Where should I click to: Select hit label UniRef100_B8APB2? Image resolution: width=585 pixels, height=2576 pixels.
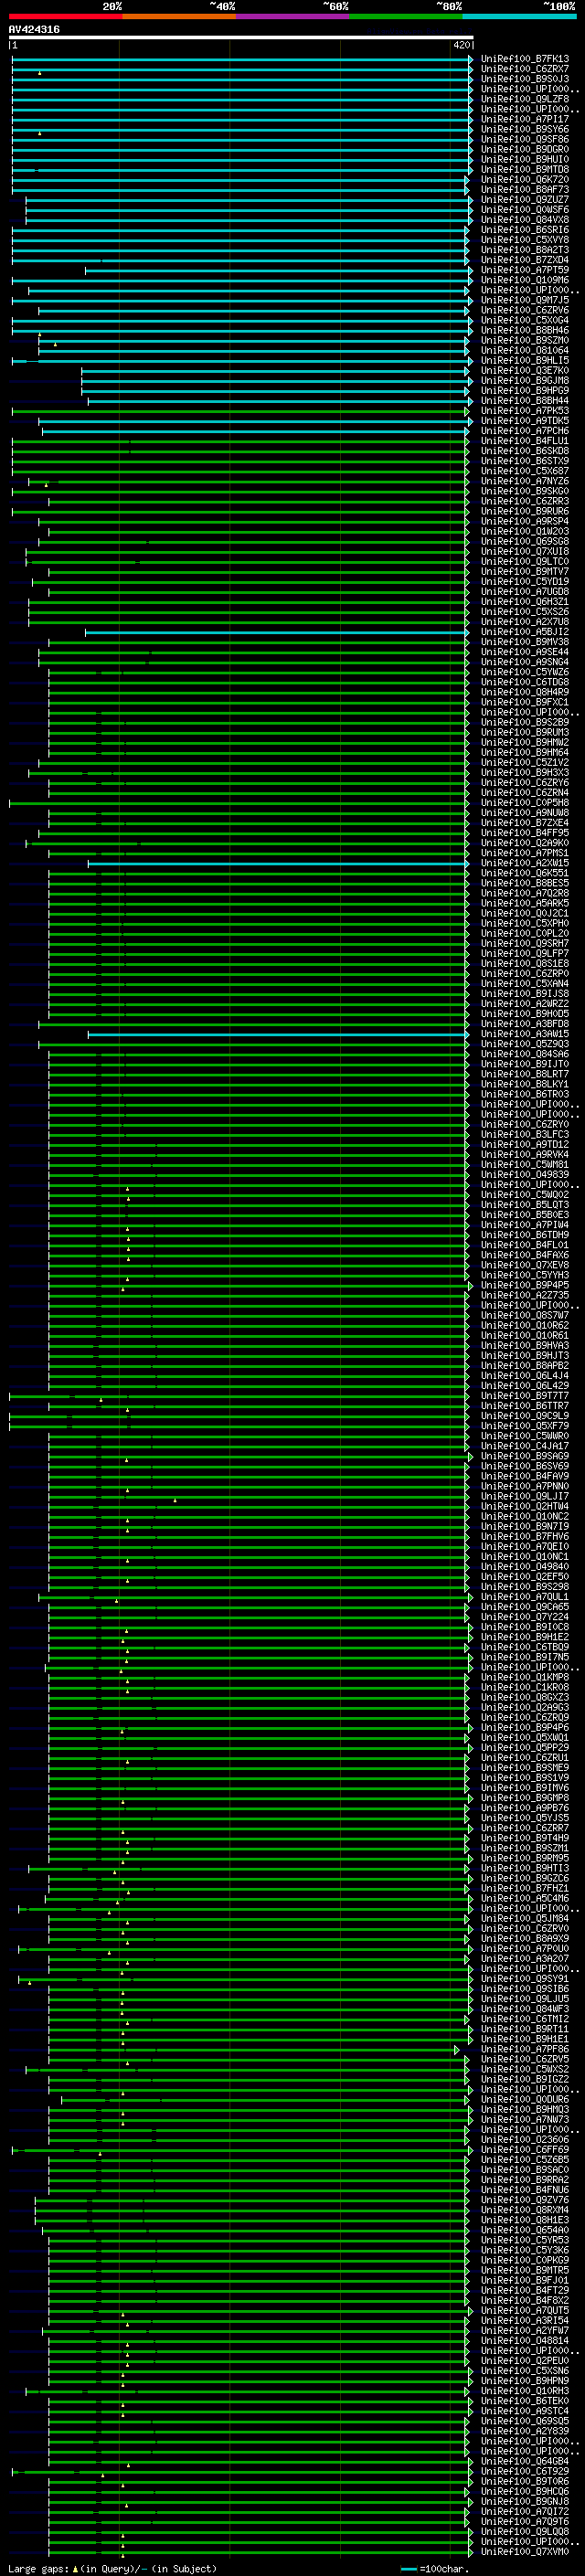(x=525, y=1366)
